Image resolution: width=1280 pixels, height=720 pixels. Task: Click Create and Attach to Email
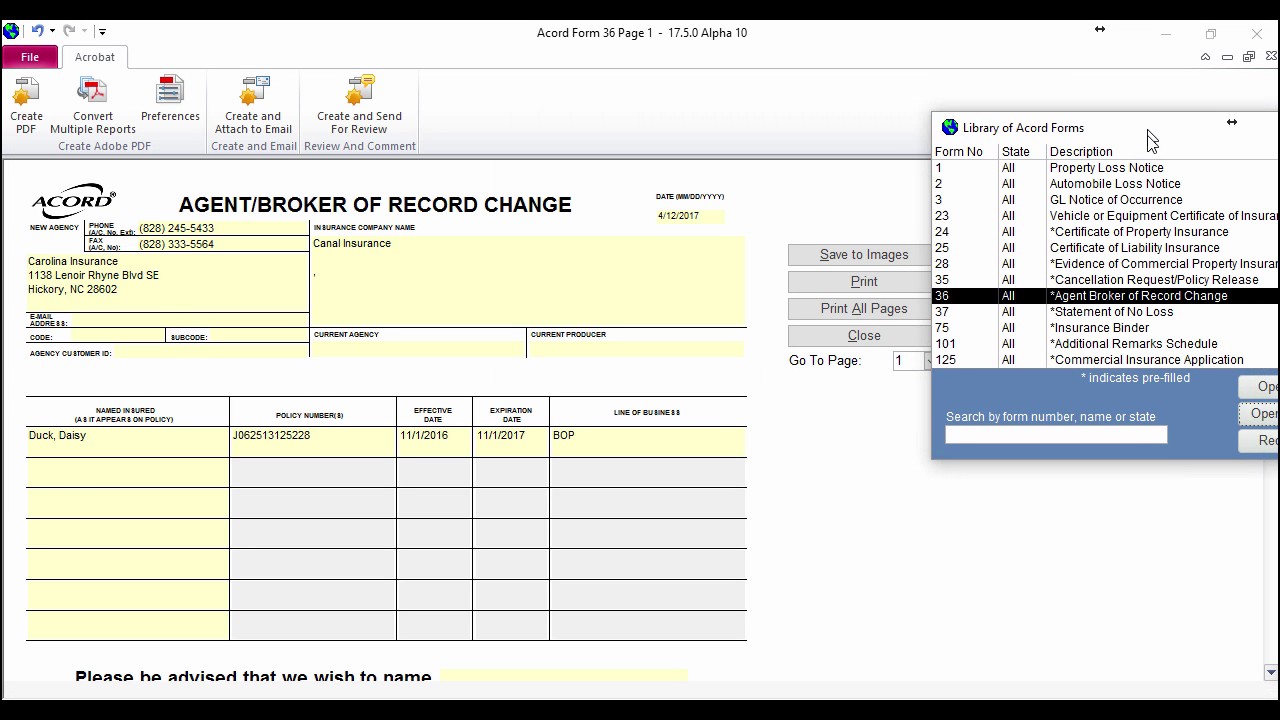(253, 105)
